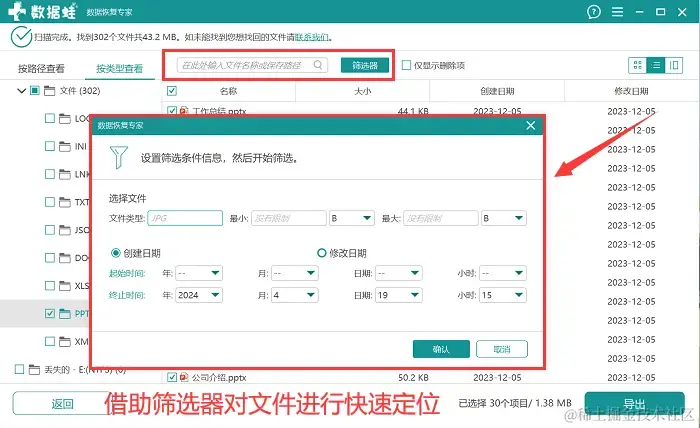
Task: Open the hamburger menu in title bar
Action: pyautogui.click(x=617, y=12)
